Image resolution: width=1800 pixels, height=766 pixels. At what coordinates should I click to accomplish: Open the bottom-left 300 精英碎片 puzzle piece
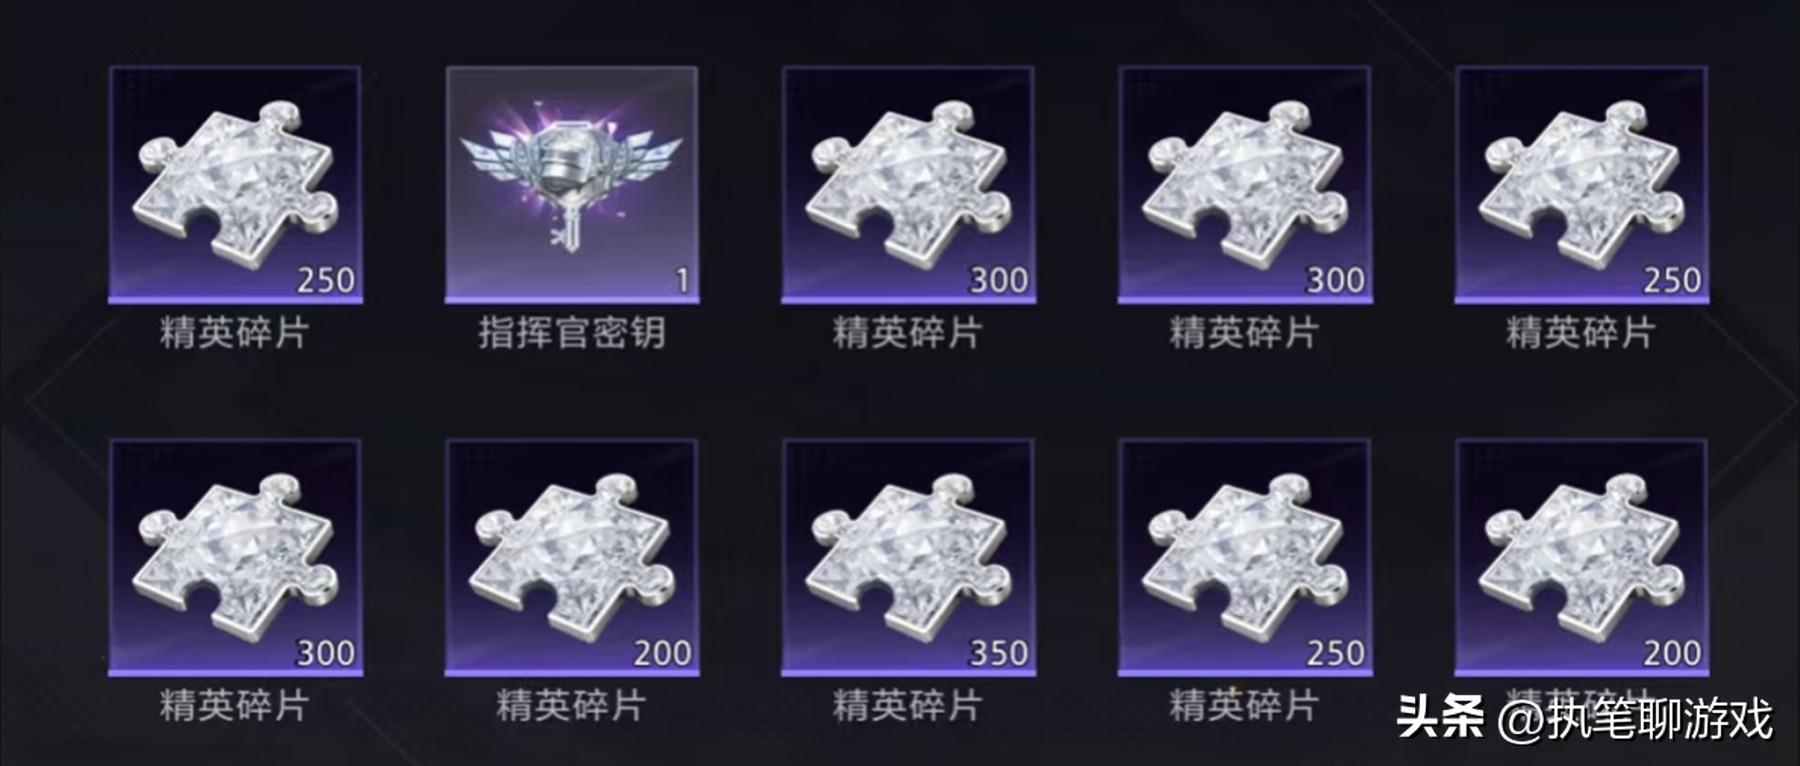tap(235, 558)
